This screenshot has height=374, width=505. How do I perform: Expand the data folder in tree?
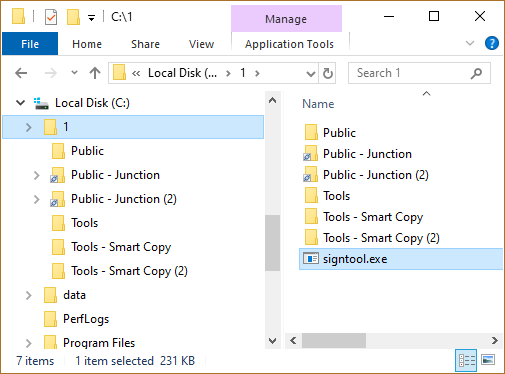tap(29, 295)
